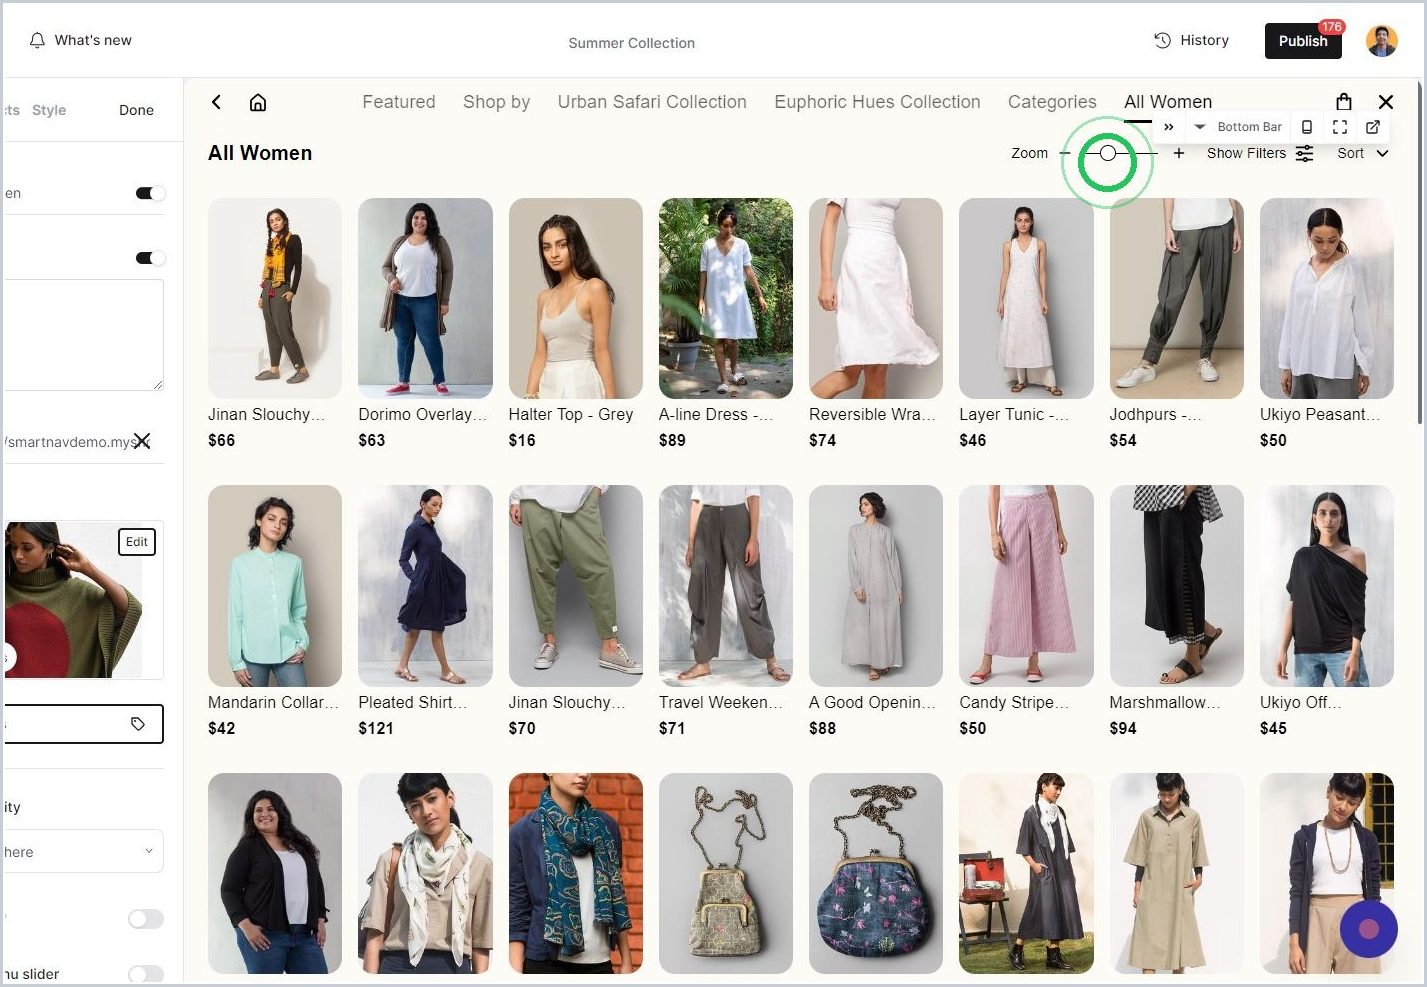1427x987 pixels.
Task: Open History
Action: click(1191, 40)
